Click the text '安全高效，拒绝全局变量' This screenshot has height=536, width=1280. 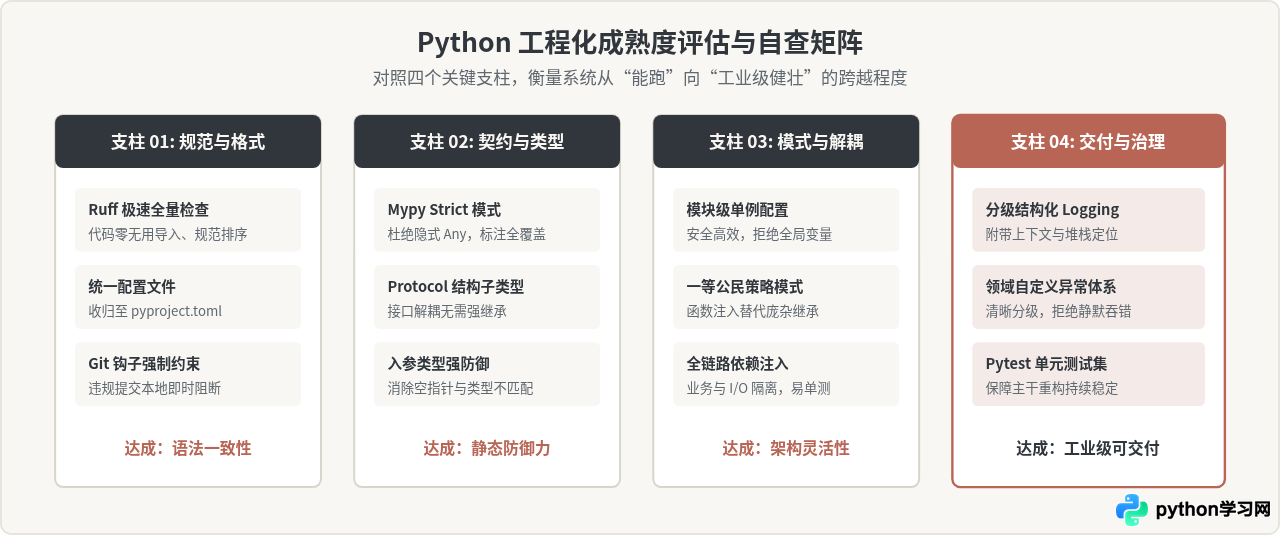tap(759, 234)
